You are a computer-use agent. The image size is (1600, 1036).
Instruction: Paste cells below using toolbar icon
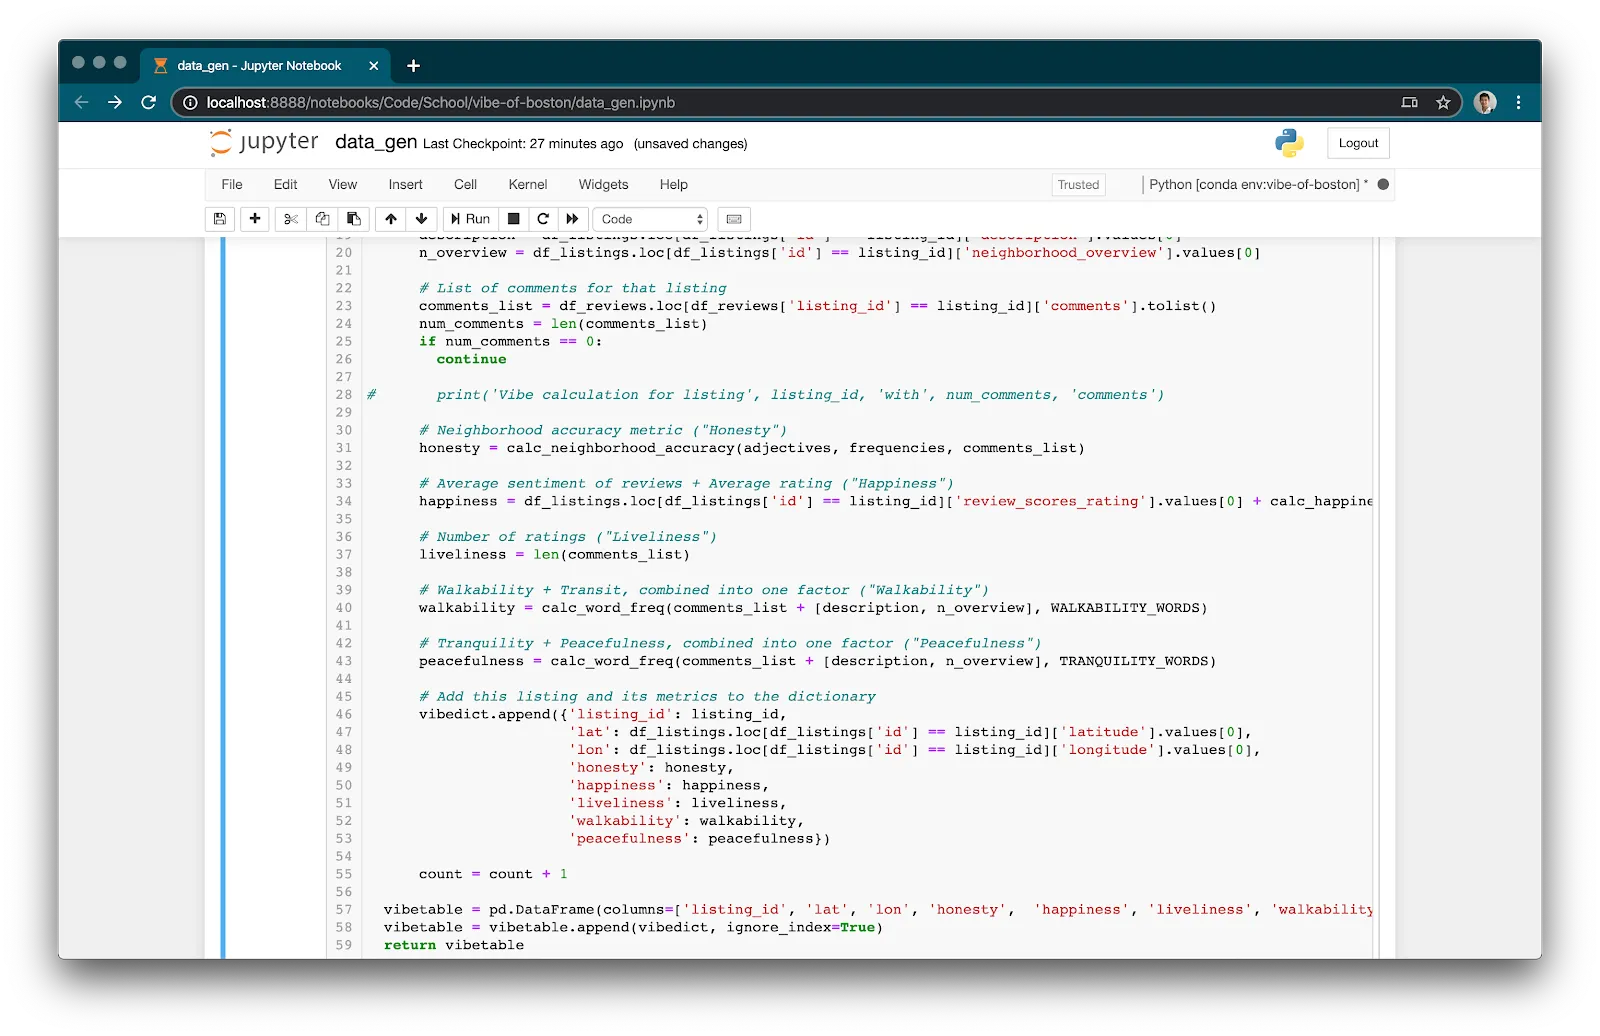pyautogui.click(x=354, y=219)
